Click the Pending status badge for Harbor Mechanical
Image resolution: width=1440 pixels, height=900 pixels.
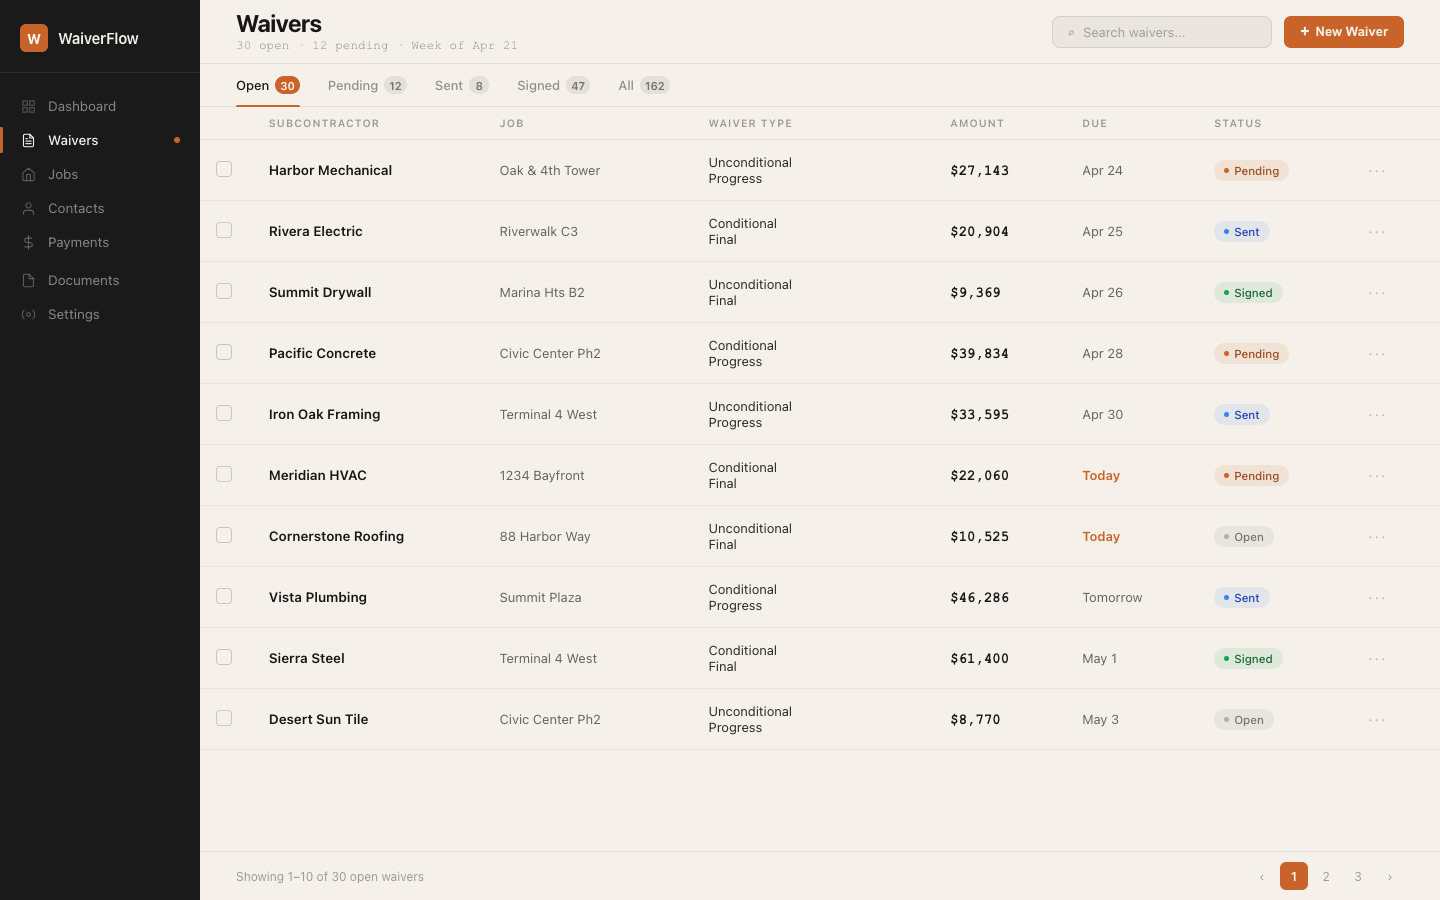click(x=1251, y=171)
